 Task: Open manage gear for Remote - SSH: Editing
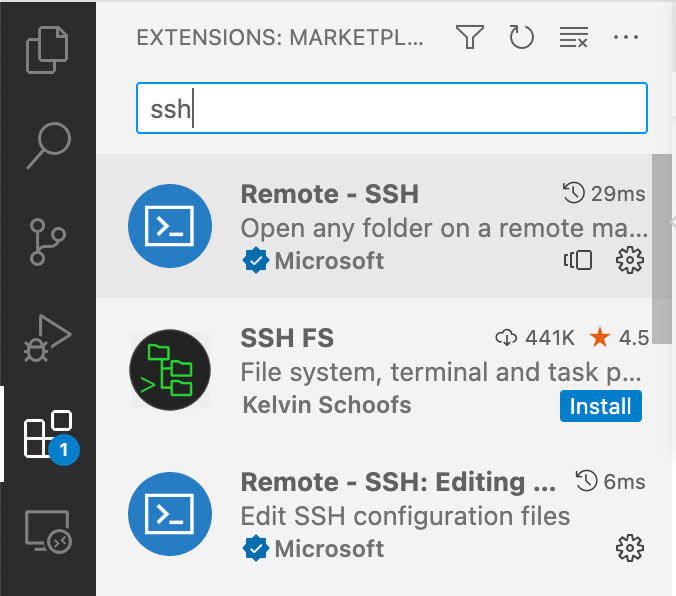[630, 548]
